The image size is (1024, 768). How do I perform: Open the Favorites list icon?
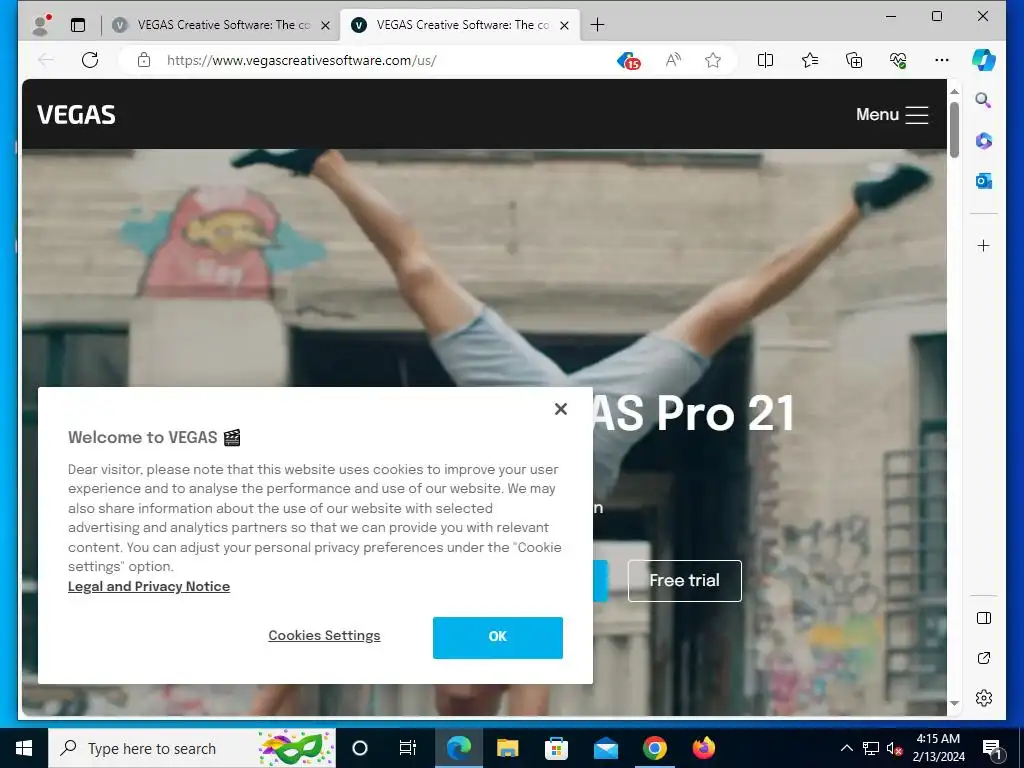(810, 60)
